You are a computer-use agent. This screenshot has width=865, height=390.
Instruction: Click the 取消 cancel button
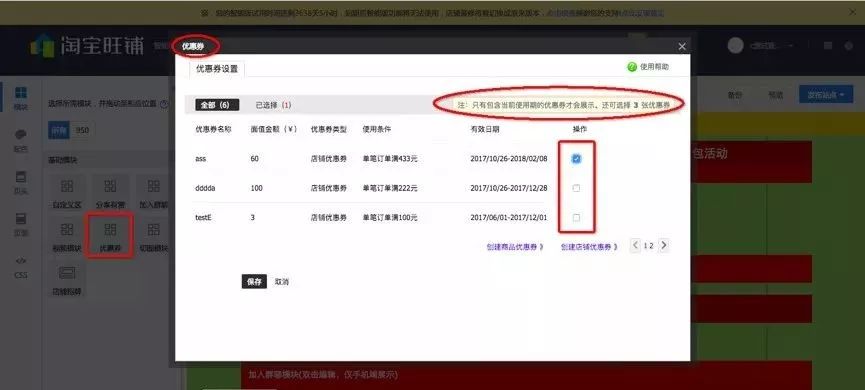point(281,281)
